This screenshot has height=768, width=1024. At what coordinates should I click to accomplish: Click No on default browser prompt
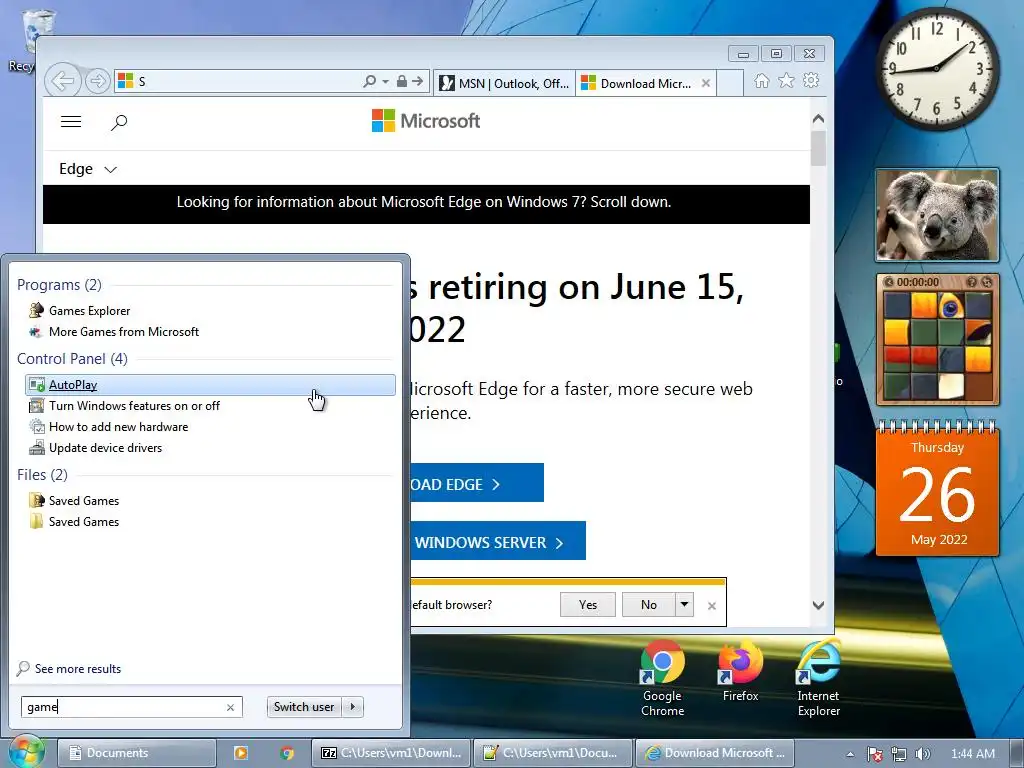click(648, 605)
